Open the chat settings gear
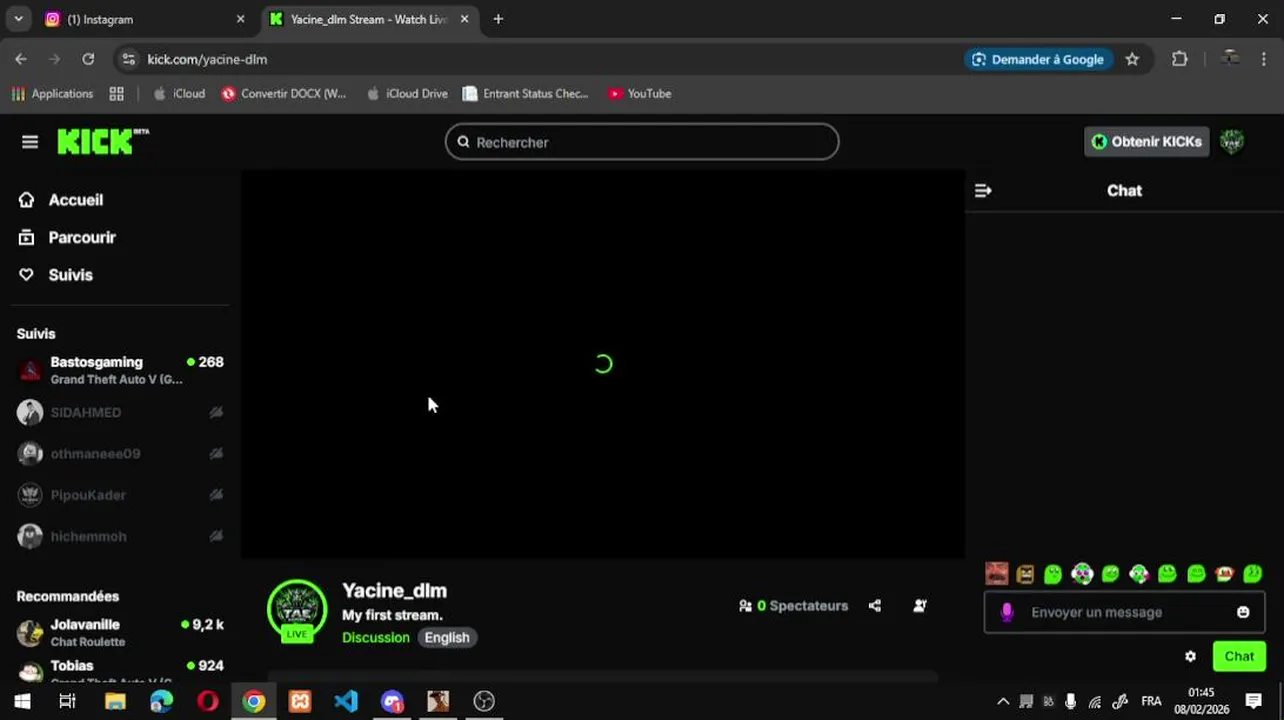Image resolution: width=1284 pixels, height=720 pixels. (1190, 657)
